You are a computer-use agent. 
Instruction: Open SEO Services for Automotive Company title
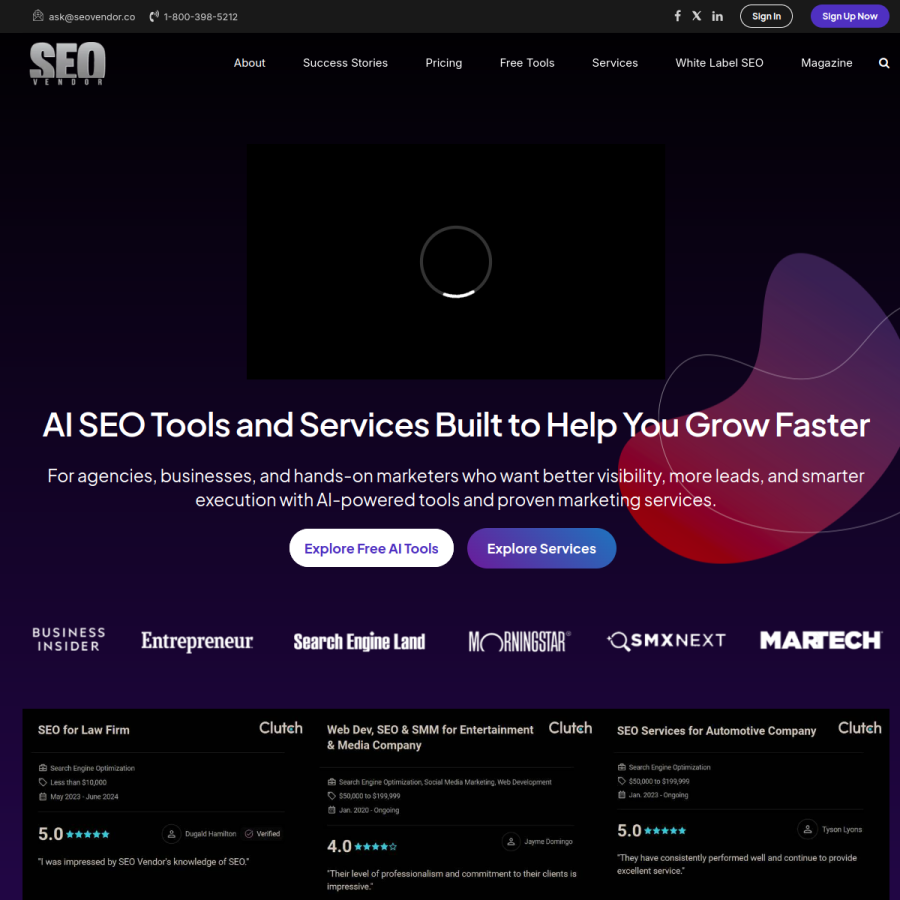pyautogui.click(x=716, y=731)
